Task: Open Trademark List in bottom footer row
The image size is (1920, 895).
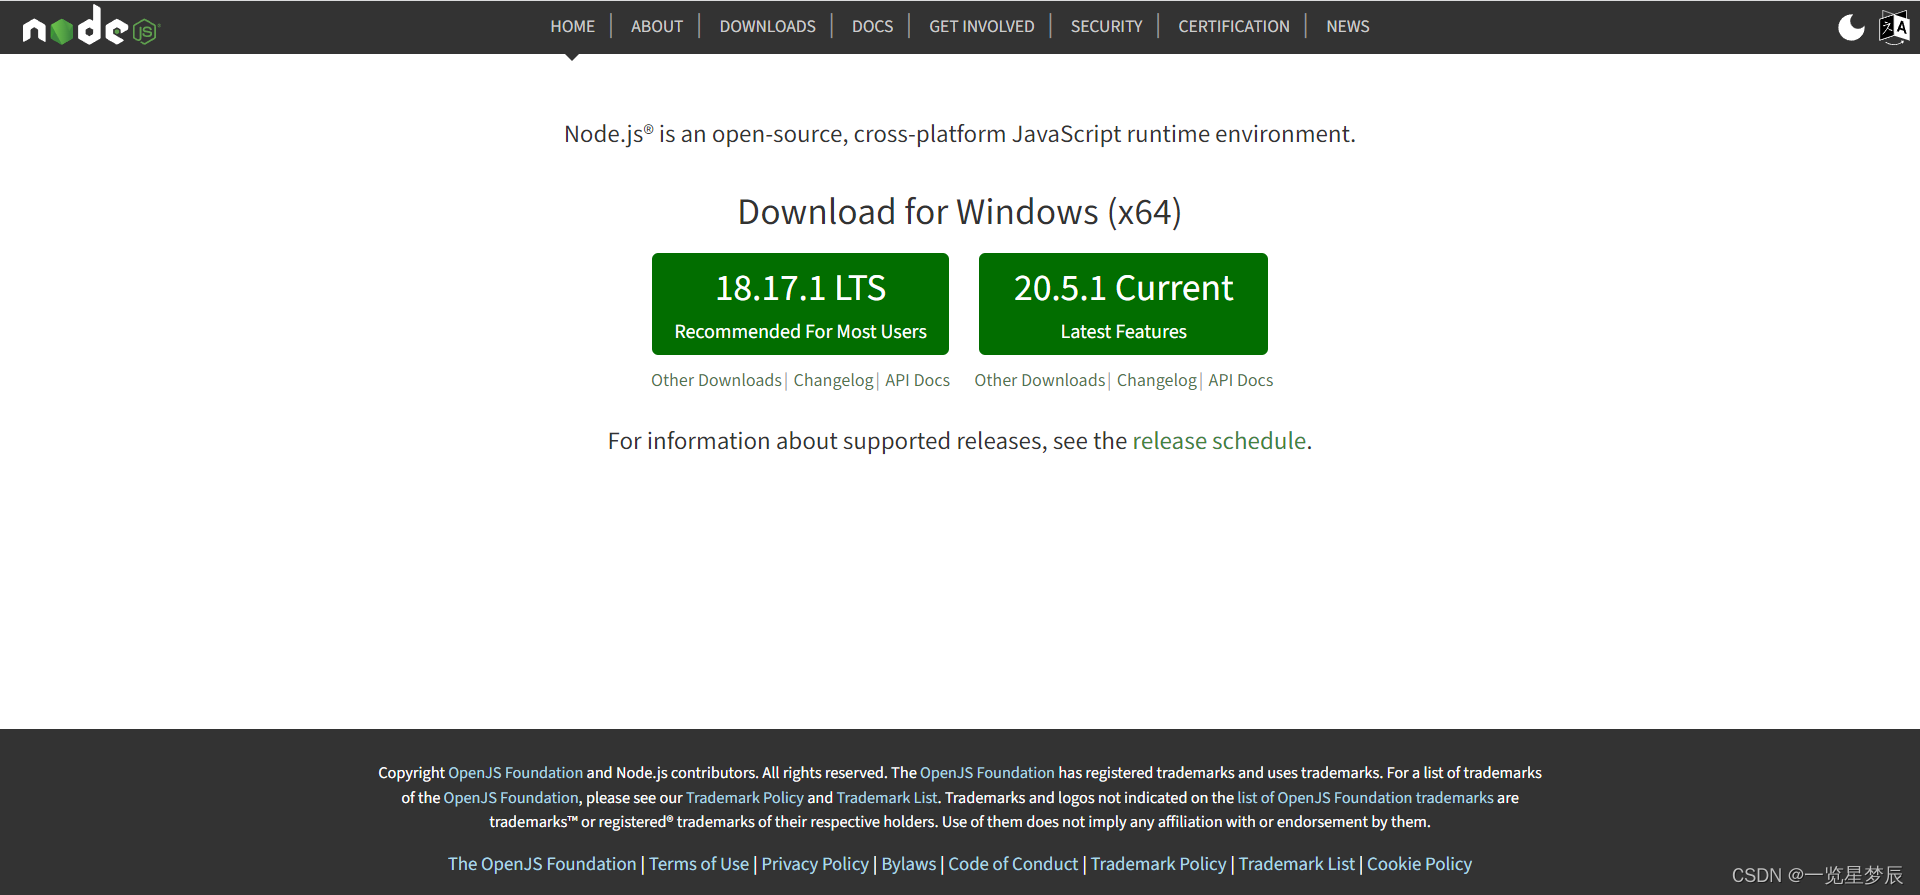Action: pos(1297,864)
